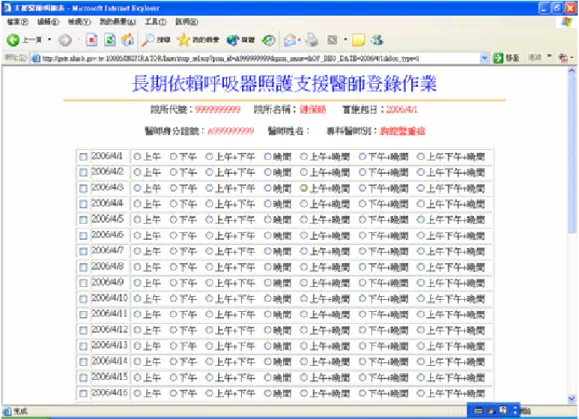Click the Forward arrow toolbar icon
Screen dimensions: 579x419
point(65,40)
